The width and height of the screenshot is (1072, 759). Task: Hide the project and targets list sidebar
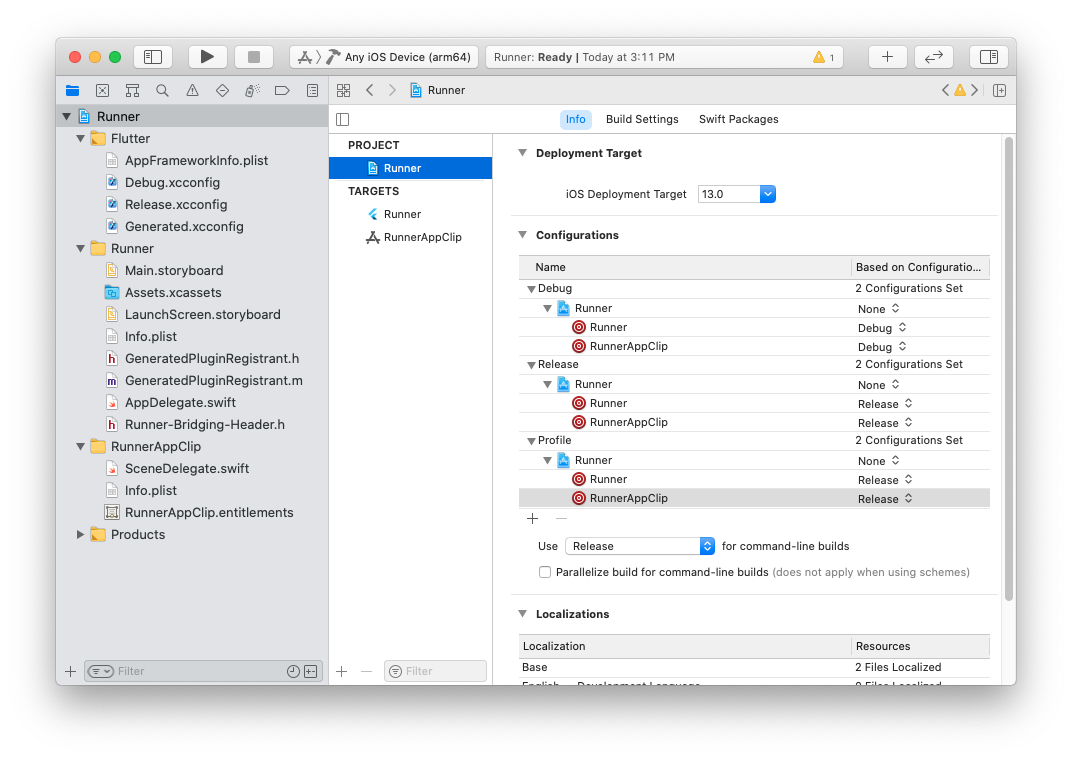point(343,119)
